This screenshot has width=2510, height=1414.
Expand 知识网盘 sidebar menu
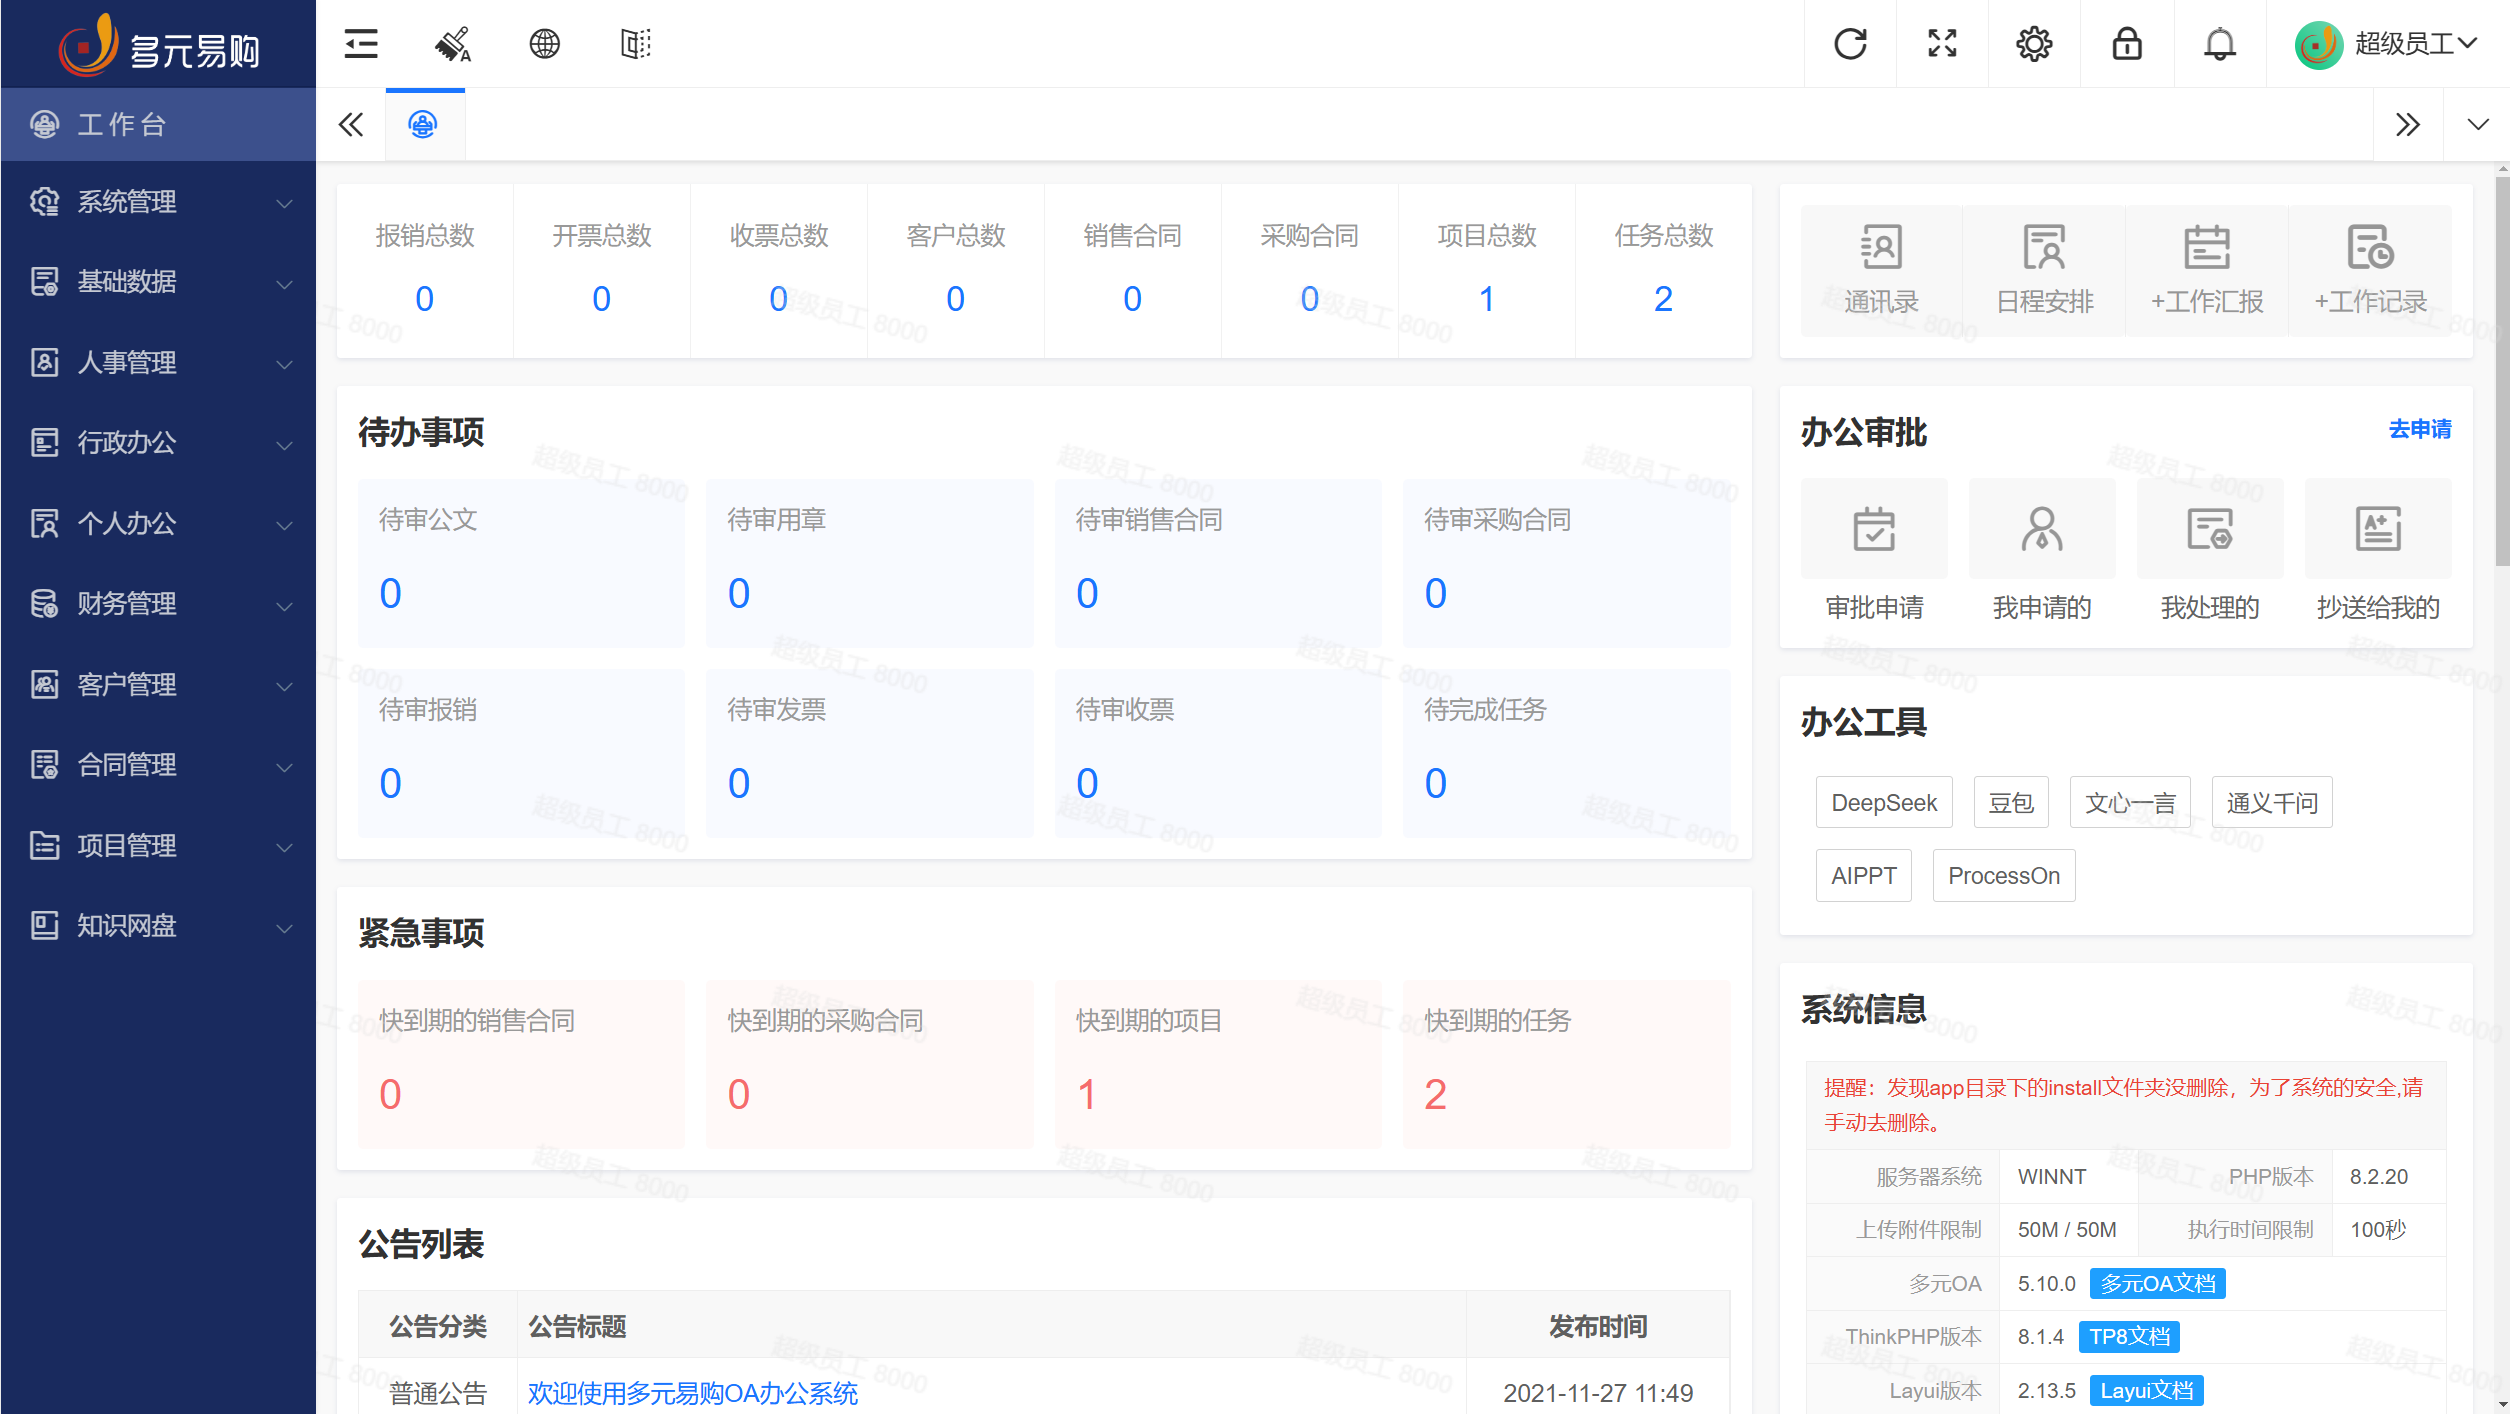[x=158, y=926]
